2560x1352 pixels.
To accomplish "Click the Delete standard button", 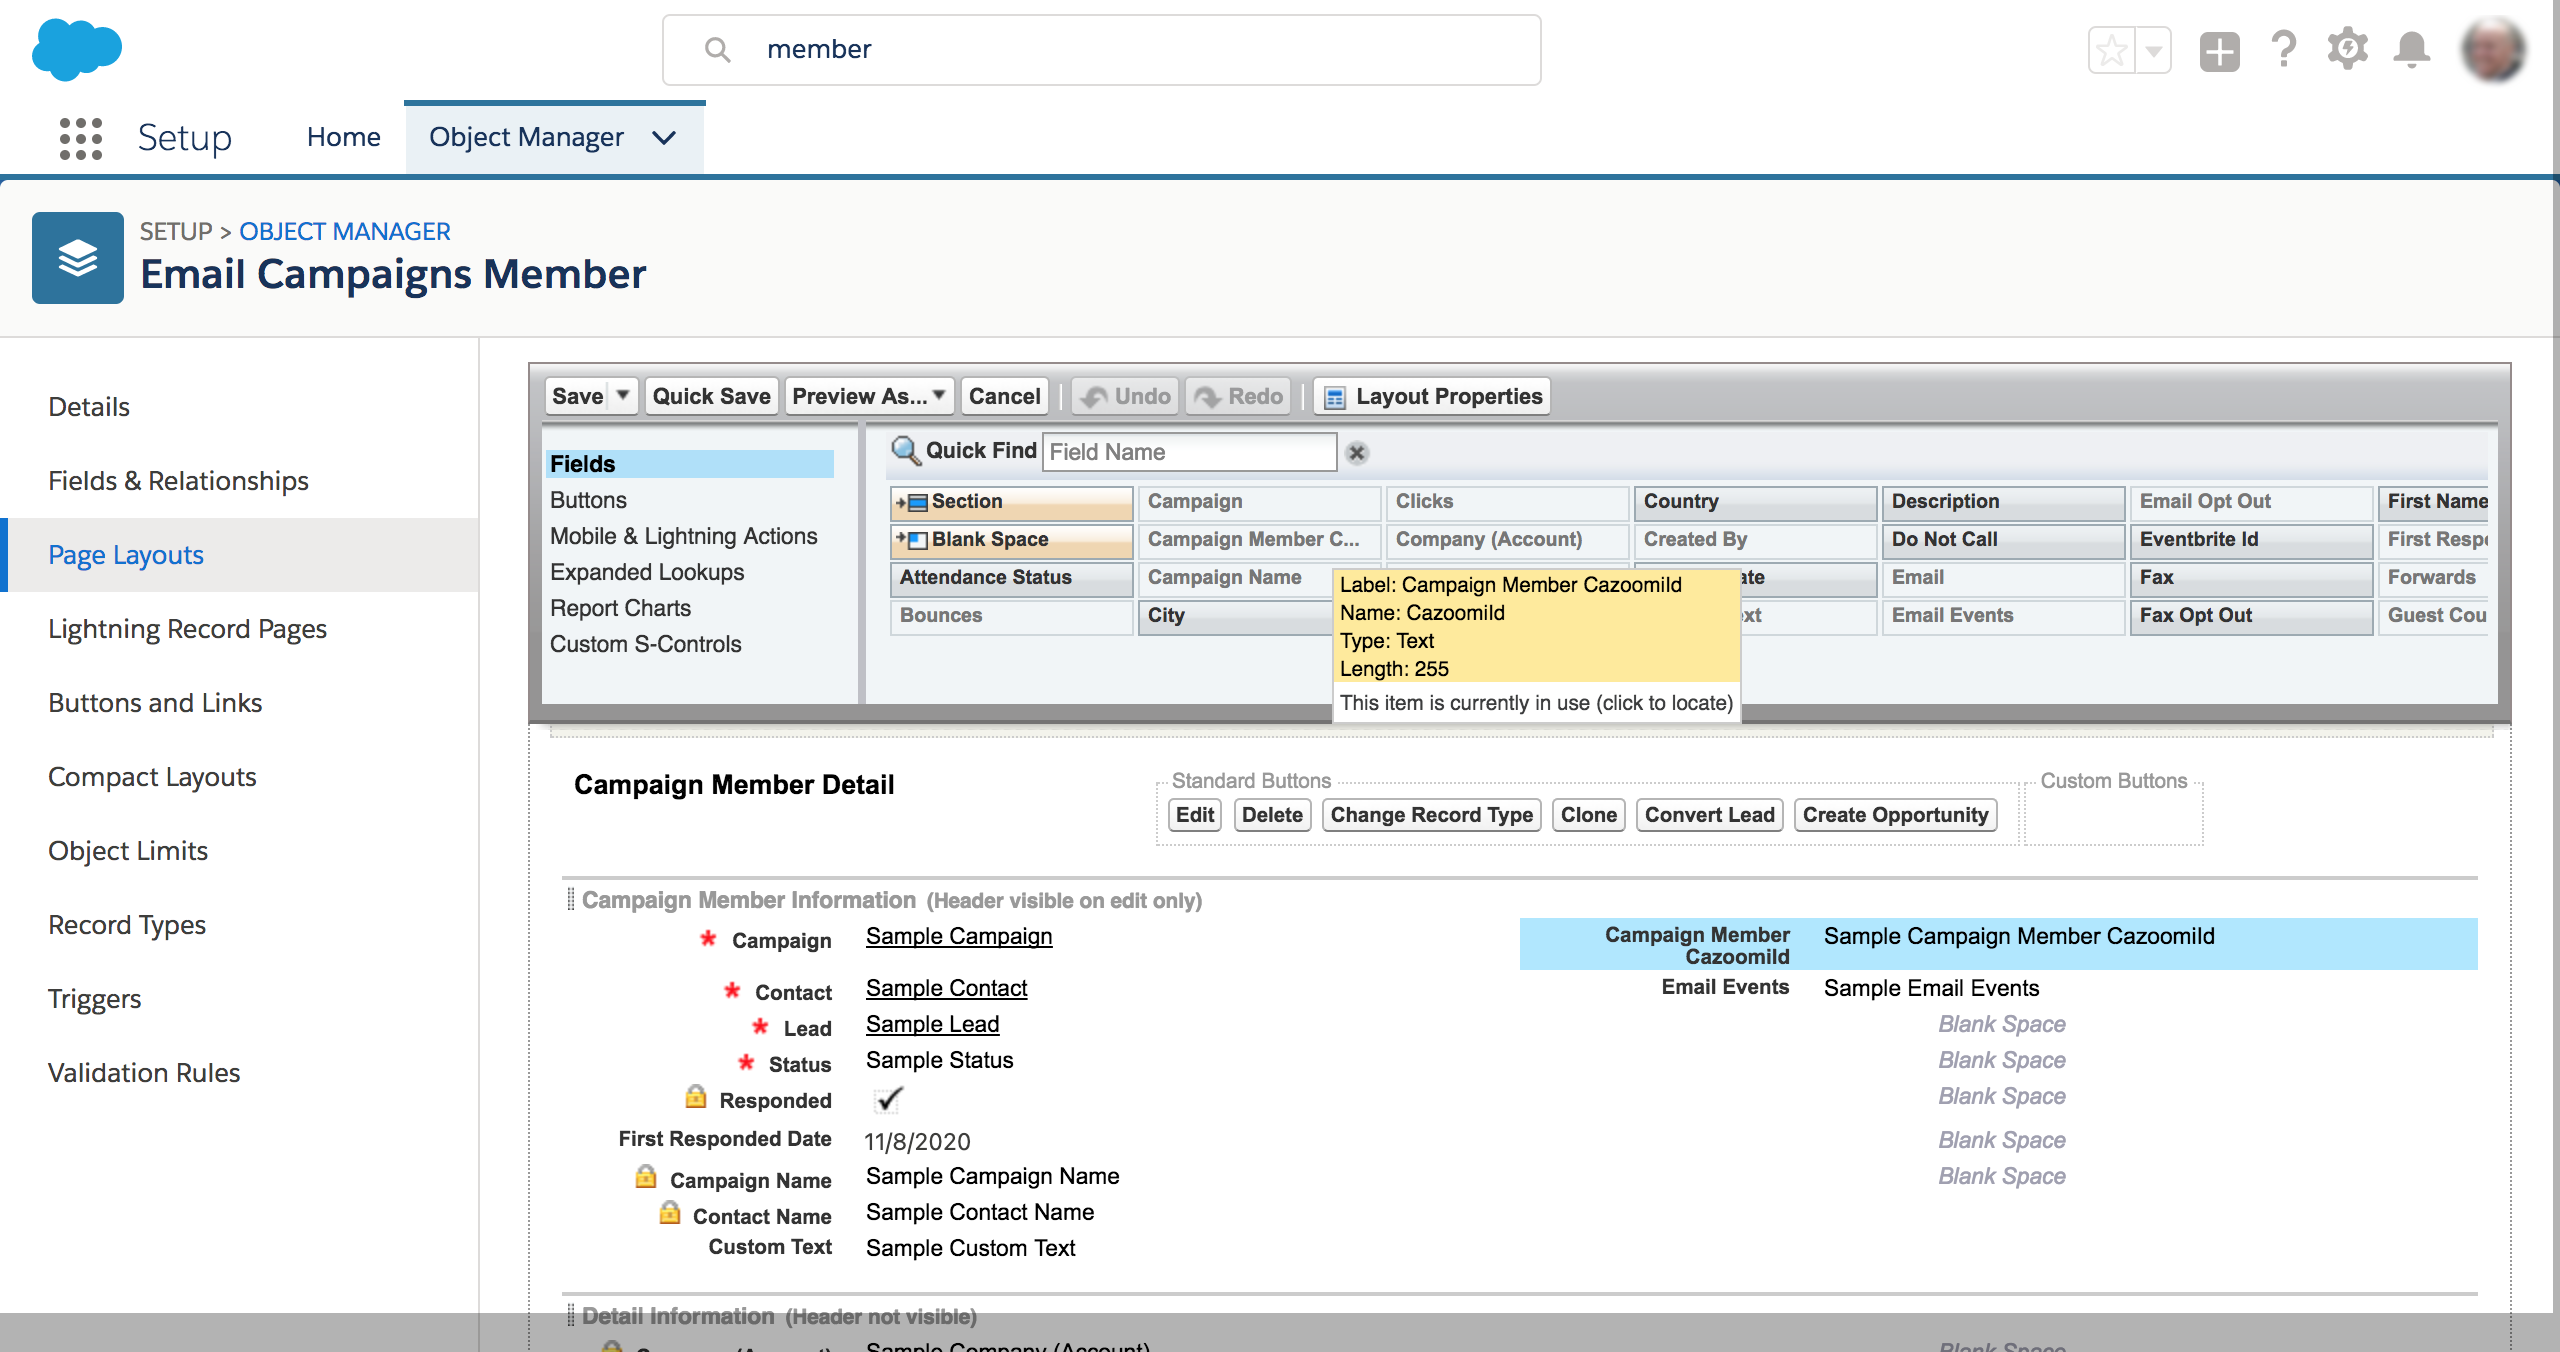I will pos(1272,815).
